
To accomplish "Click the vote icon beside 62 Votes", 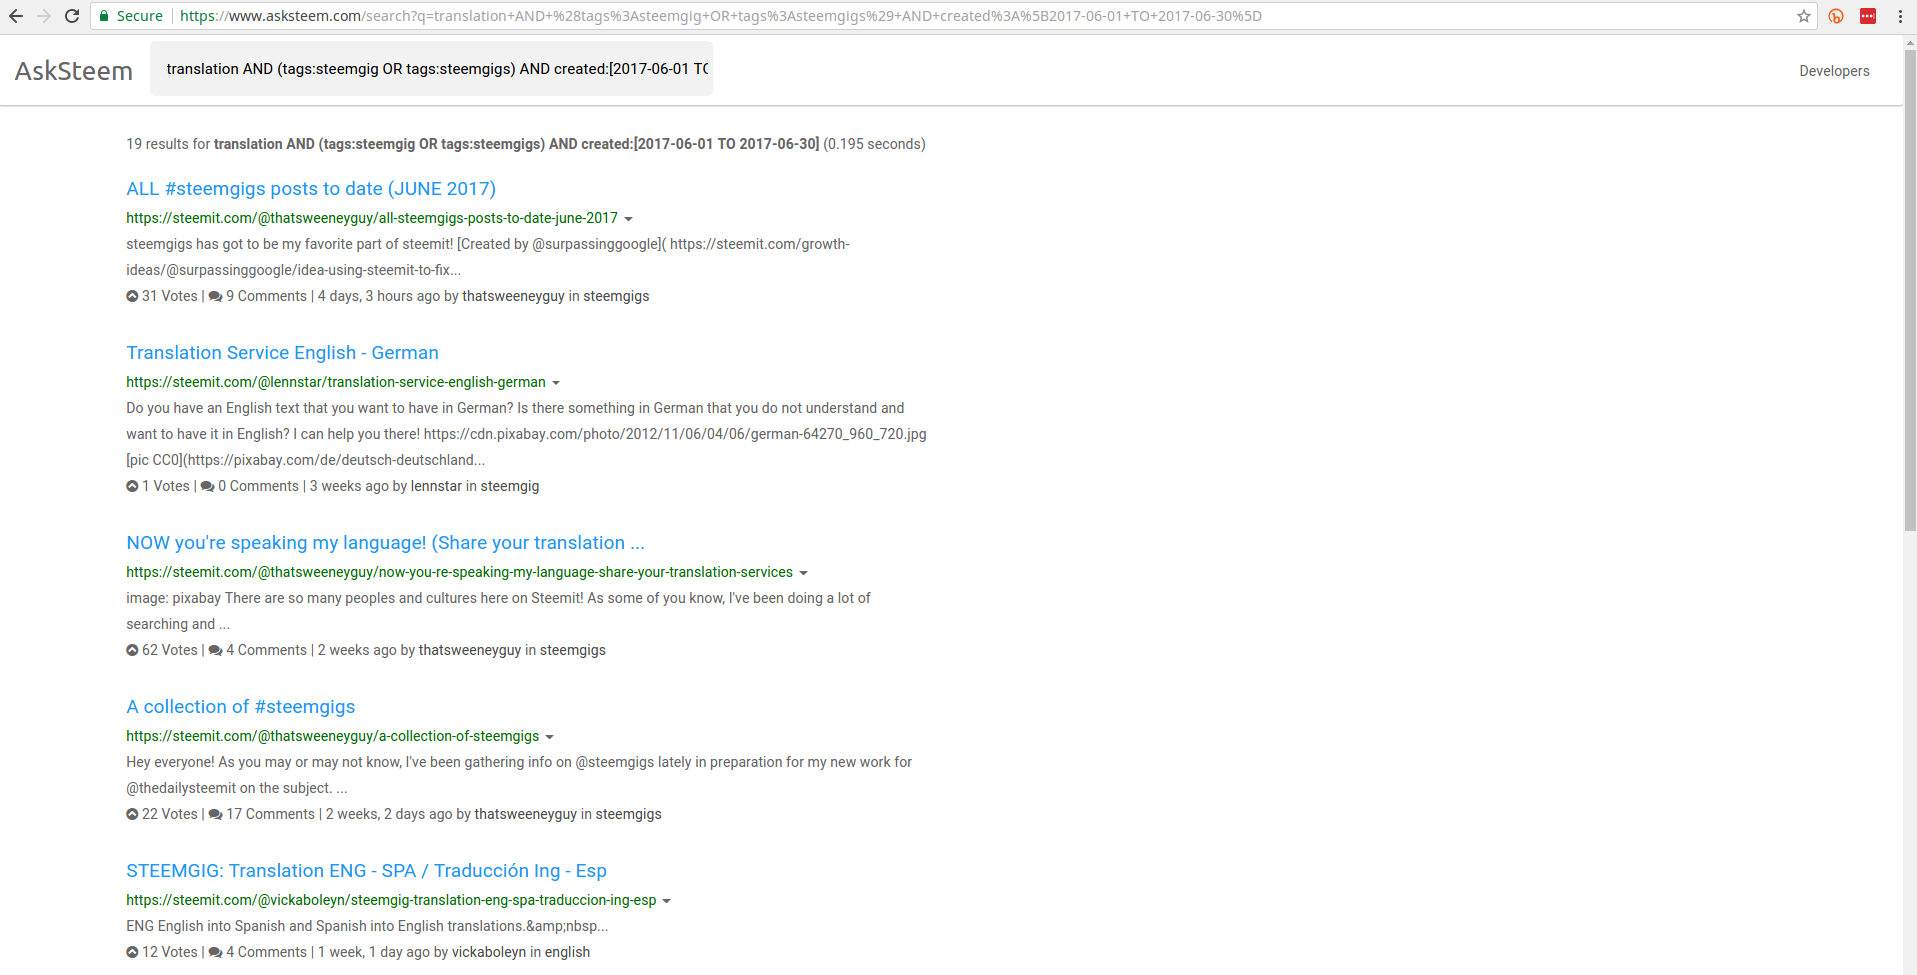I will [x=132, y=650].
